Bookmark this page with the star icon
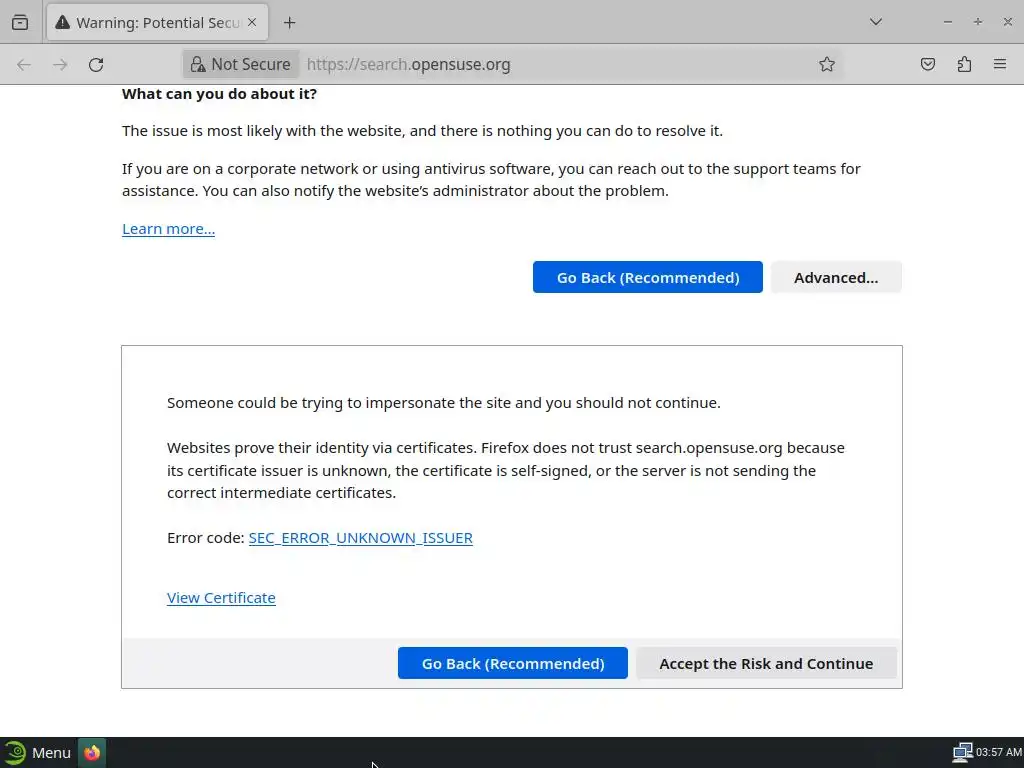The width and height of the screenshot is (1024, 768). coord(827,64)
